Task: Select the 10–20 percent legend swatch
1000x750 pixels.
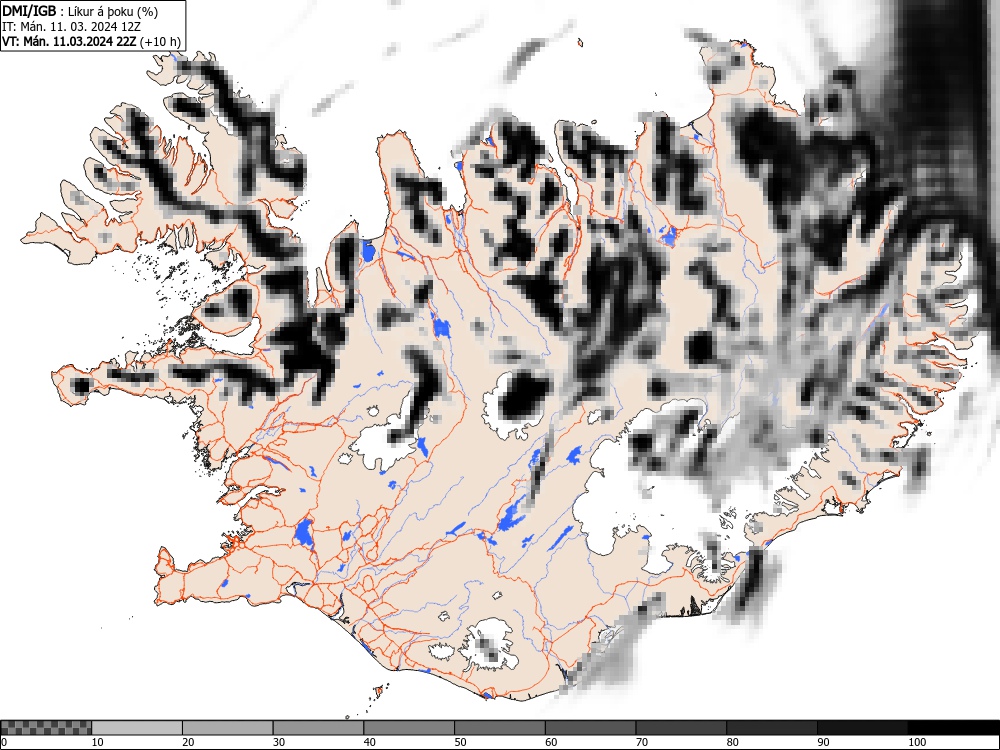Action: (x=137, y=728)
